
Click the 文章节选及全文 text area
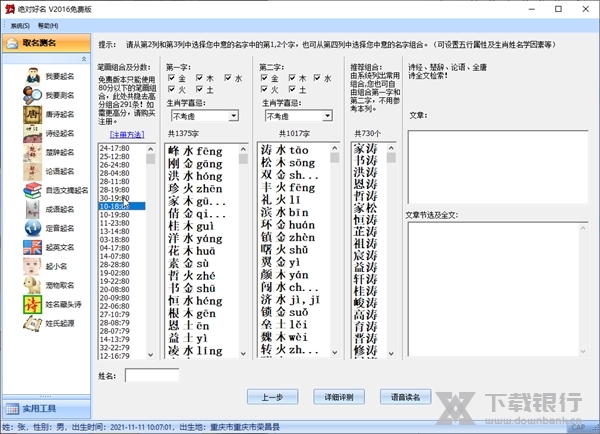click(x=498, y=290)
